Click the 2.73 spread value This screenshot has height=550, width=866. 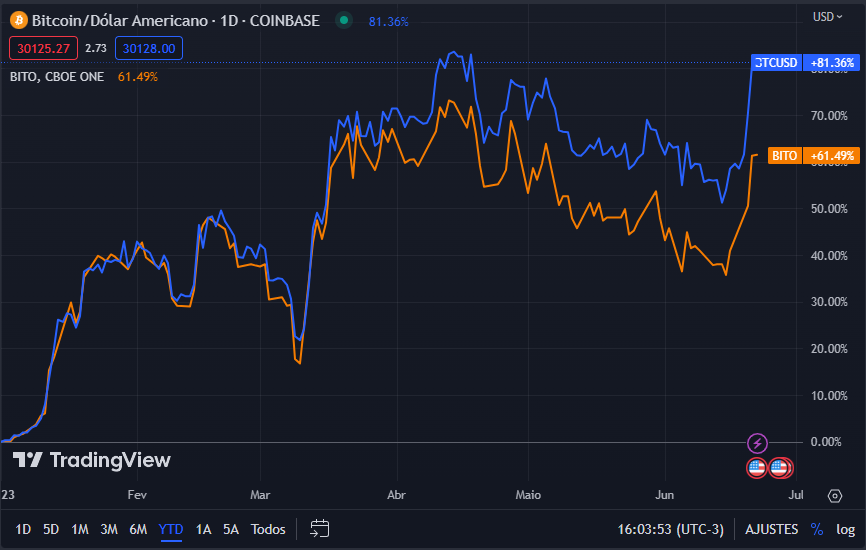[96, 48]
